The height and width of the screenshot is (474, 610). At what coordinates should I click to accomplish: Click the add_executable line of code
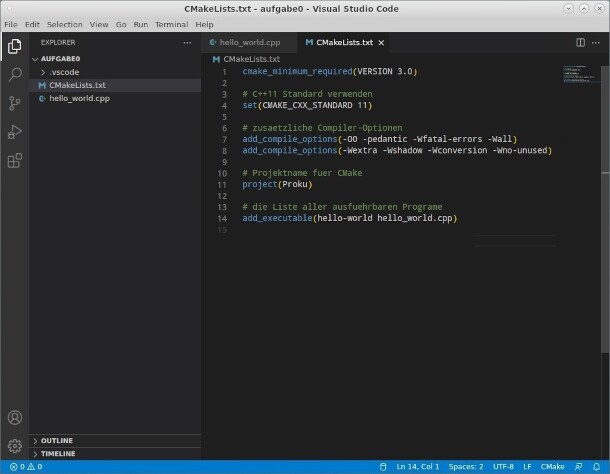pos(350,218)
